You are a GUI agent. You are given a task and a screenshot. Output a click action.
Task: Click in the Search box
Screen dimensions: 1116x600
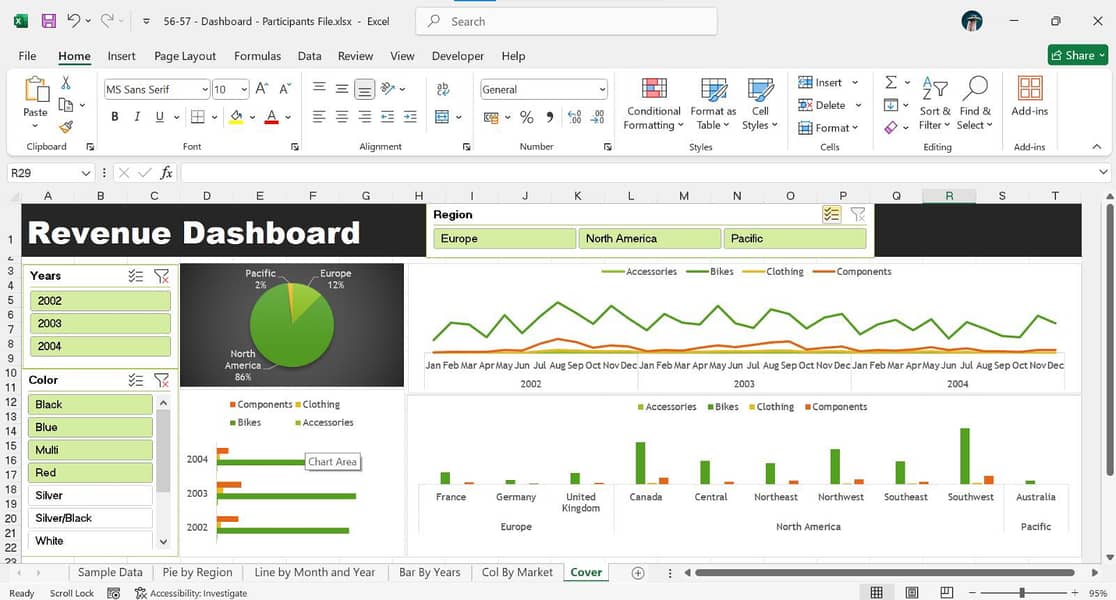click(567, 21)
